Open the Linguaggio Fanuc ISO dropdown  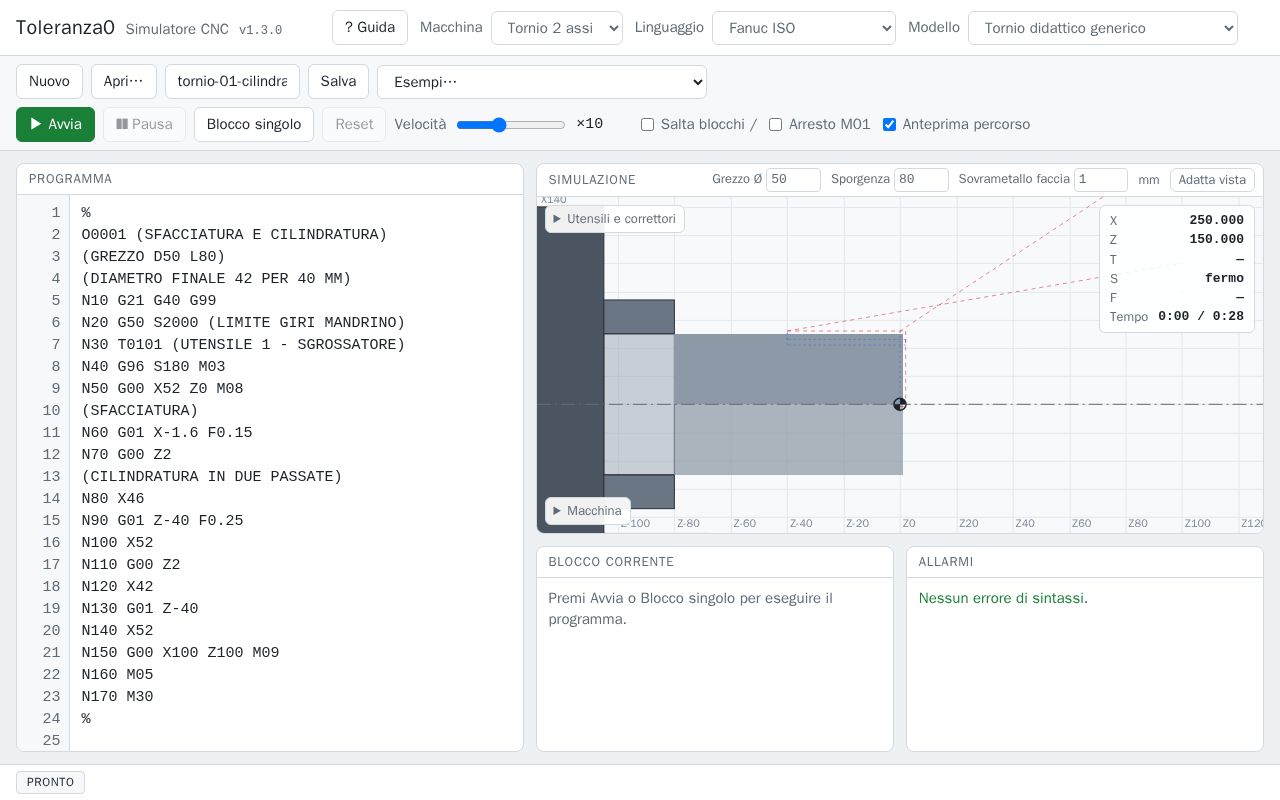click(x=804, y=28)
